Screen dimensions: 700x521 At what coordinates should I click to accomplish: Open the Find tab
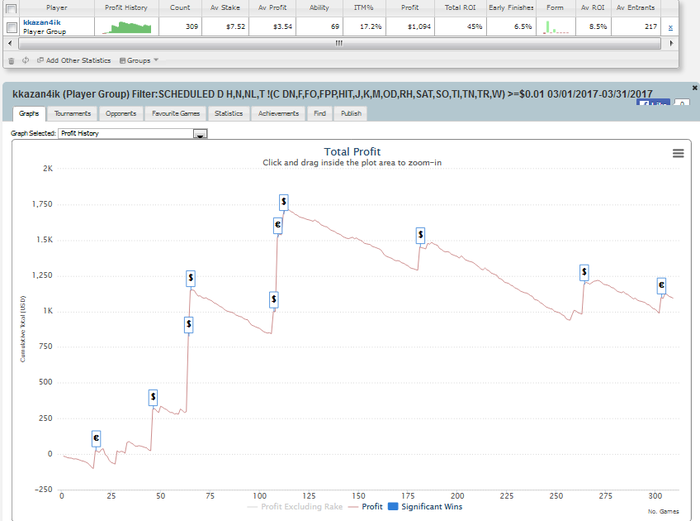coord(320,113)
